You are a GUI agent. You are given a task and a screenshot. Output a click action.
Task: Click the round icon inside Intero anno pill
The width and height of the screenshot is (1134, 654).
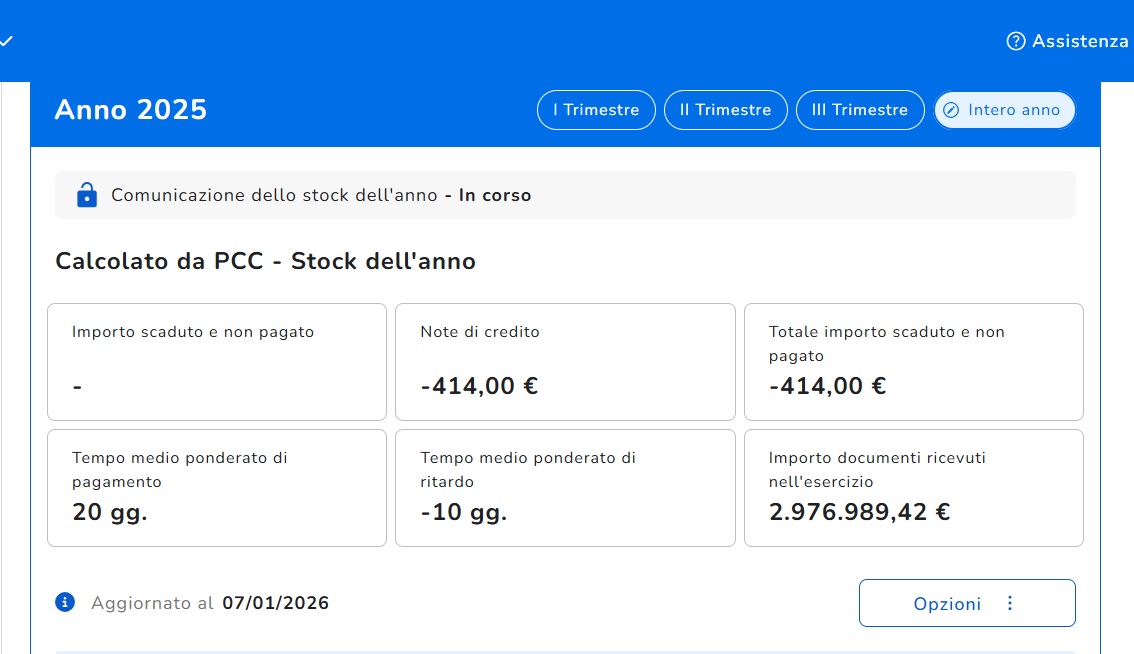point(951,110)
